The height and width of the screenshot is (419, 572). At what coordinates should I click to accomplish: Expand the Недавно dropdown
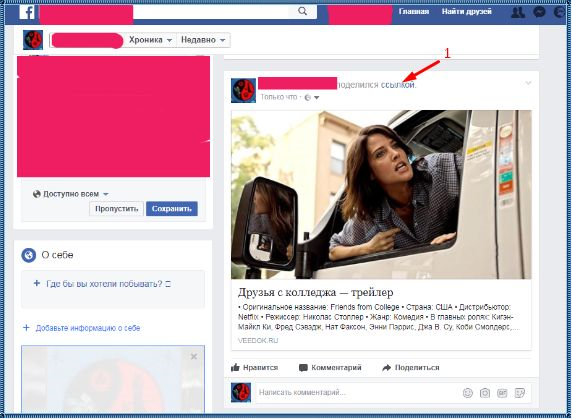203,40
